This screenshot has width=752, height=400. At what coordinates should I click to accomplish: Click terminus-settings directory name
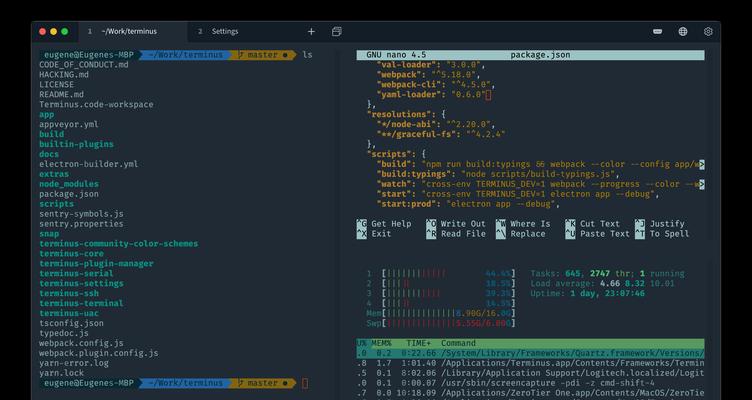pyautogui.click(x=82, y=283)
